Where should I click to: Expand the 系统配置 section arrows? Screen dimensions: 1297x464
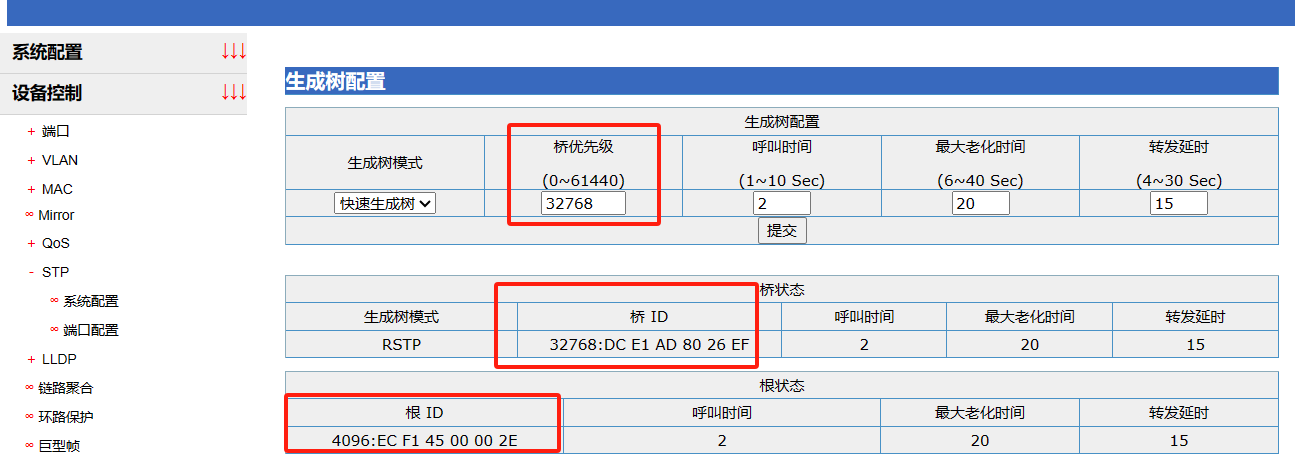(233, 52)
